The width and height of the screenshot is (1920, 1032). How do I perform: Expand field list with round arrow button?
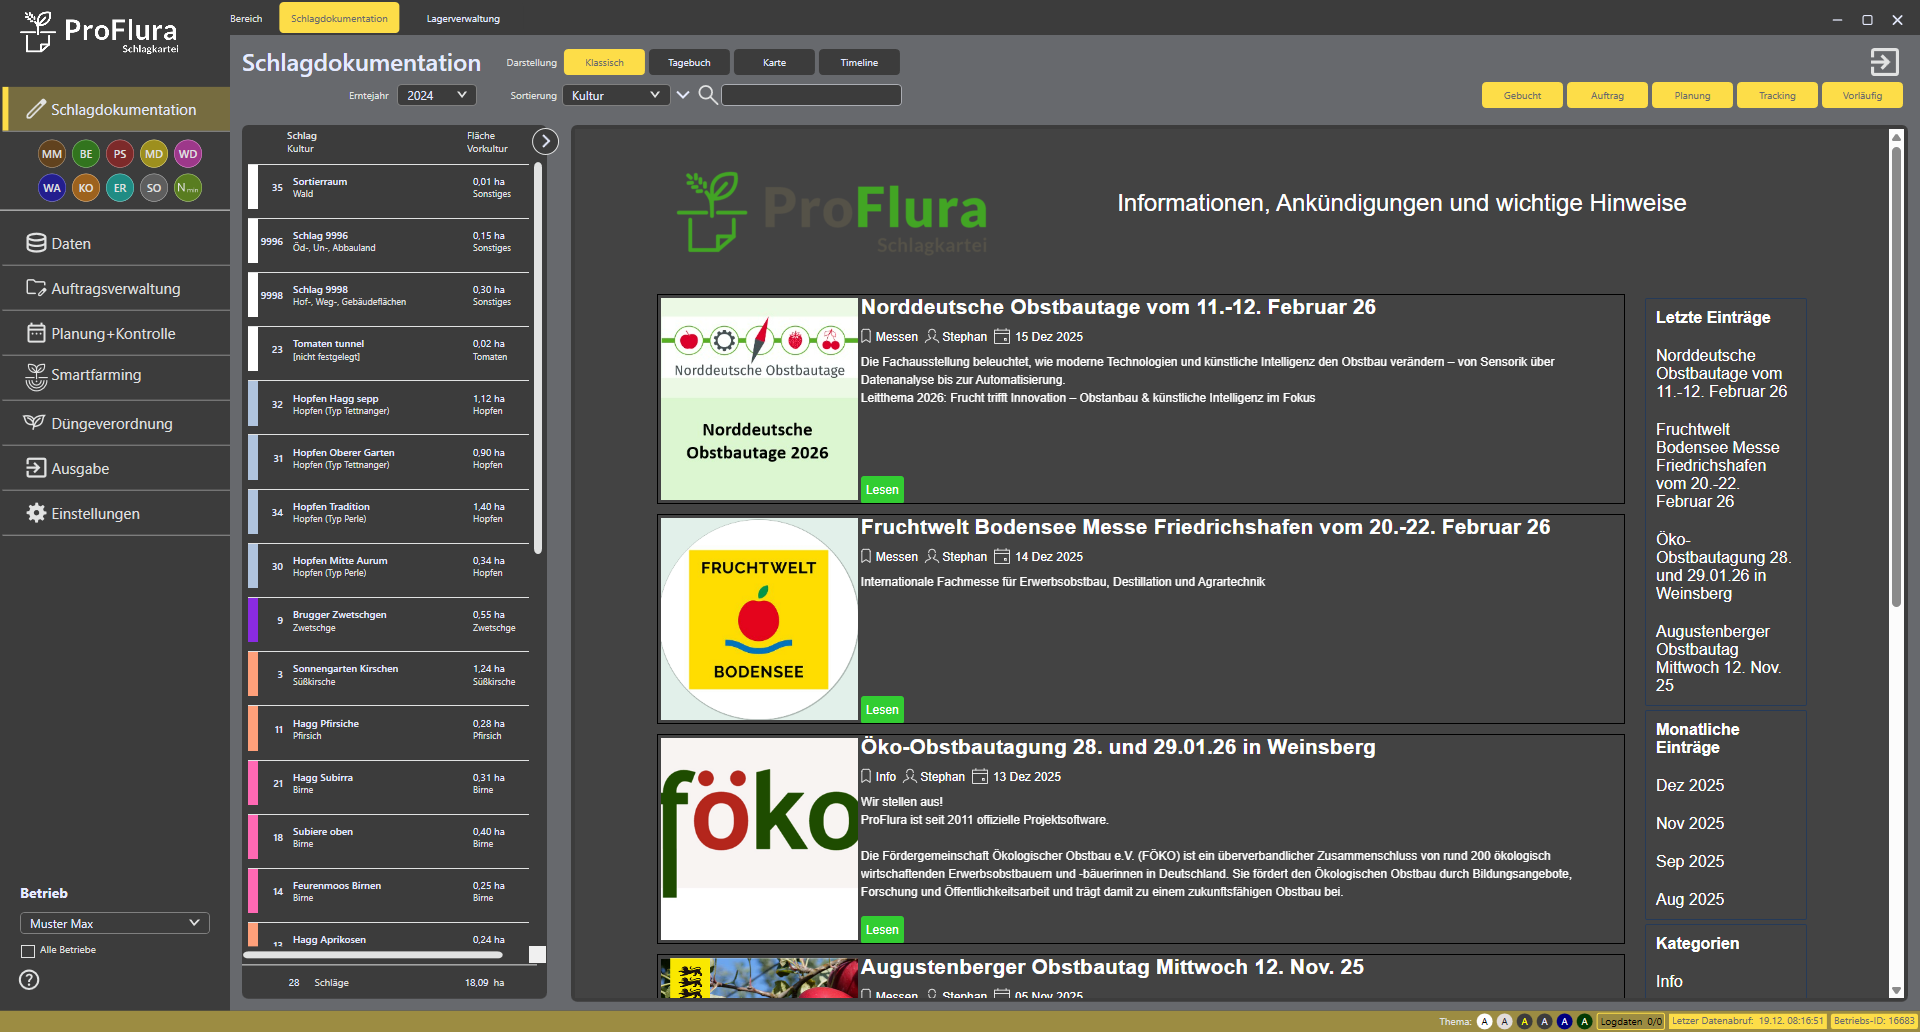coord(545,141)
